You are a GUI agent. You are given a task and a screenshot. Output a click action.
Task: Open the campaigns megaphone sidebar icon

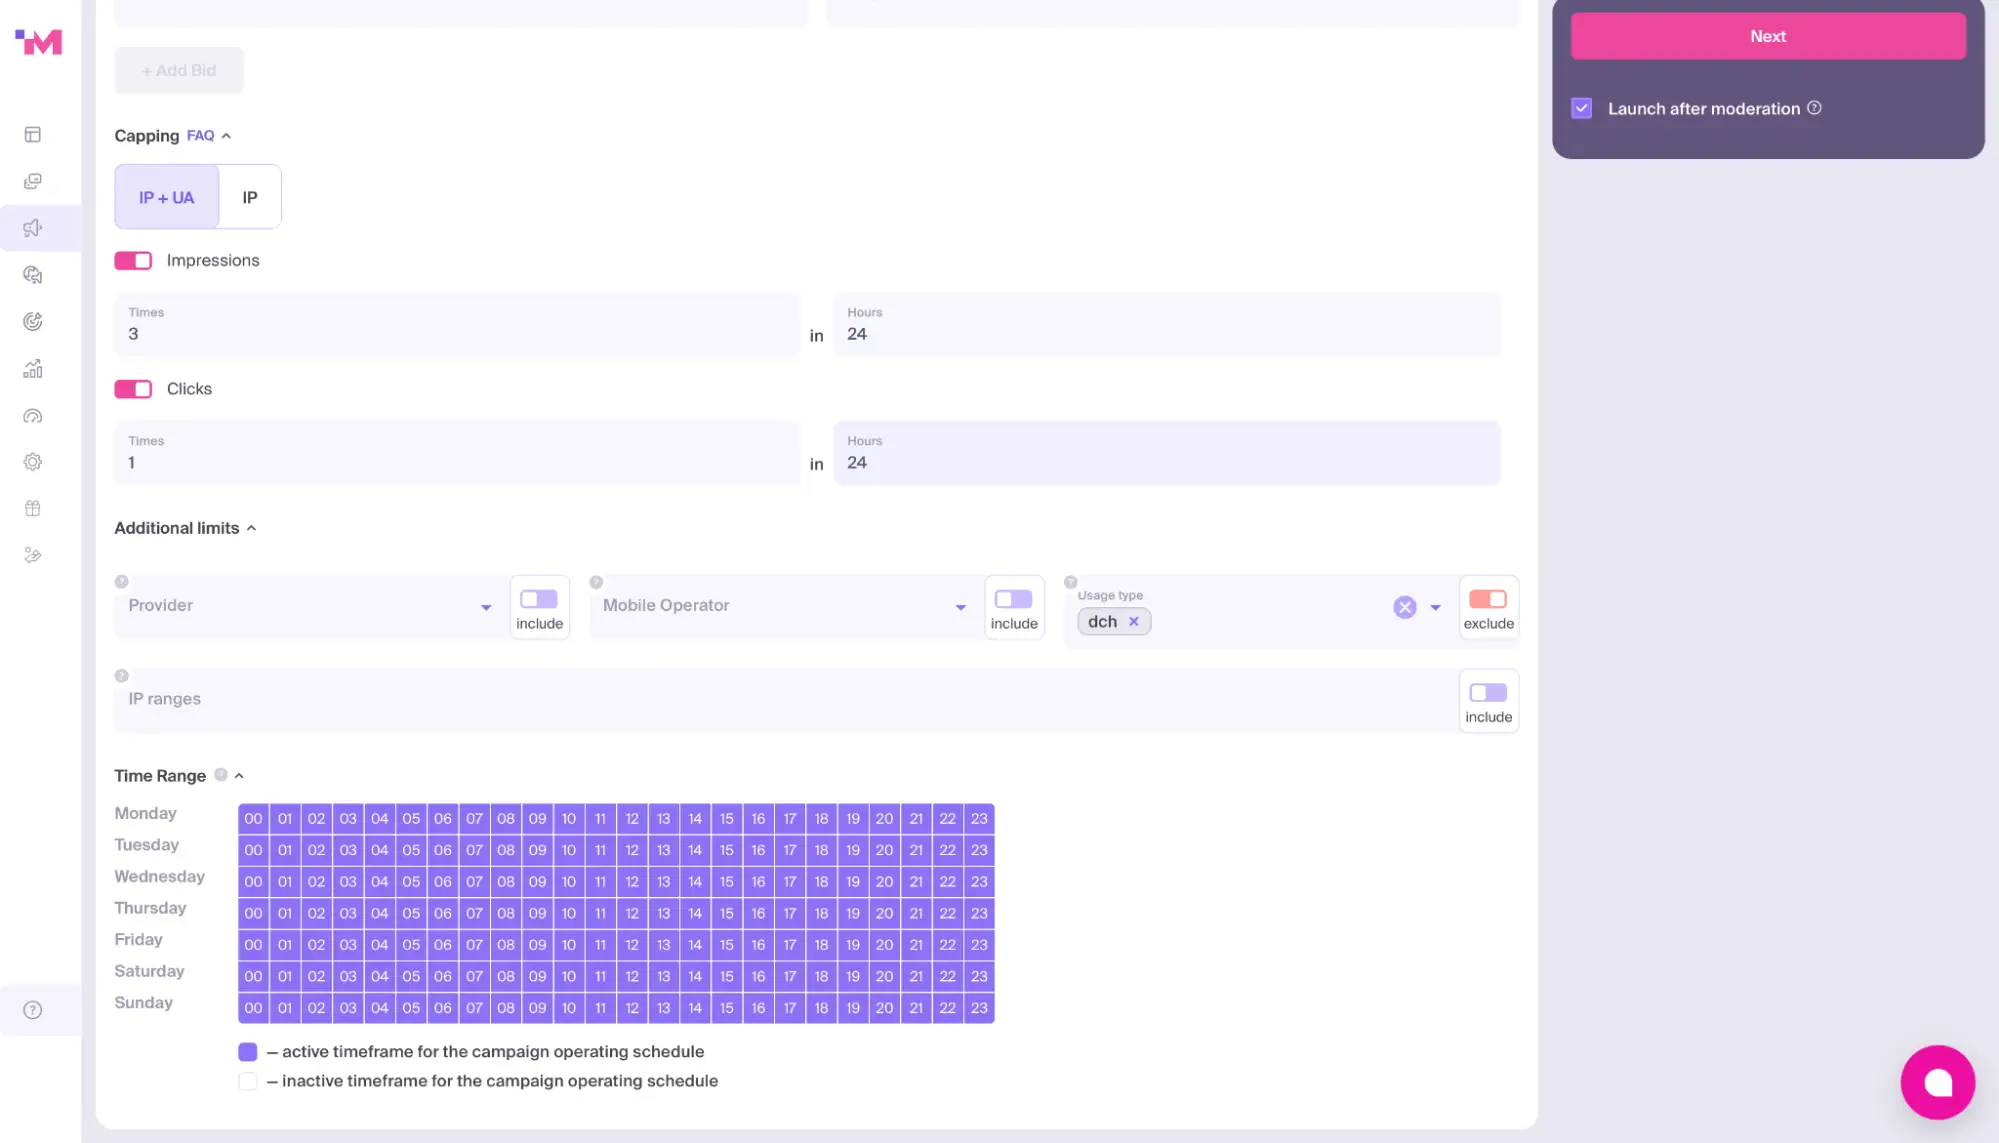[33, 228]
